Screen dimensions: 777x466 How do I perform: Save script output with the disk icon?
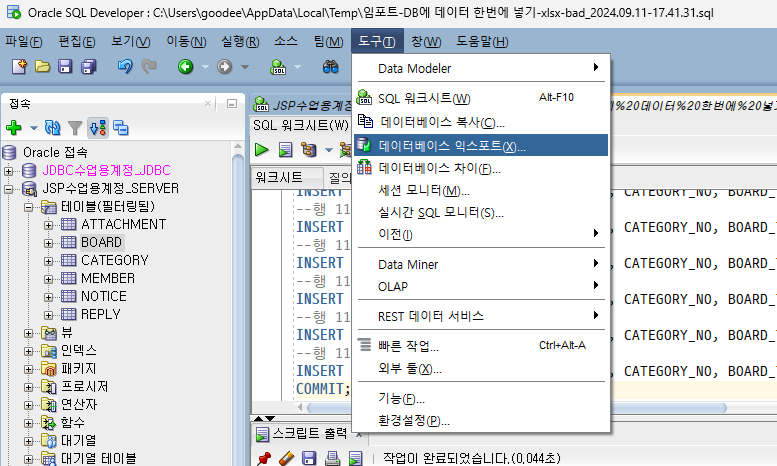tap(309, 459)
